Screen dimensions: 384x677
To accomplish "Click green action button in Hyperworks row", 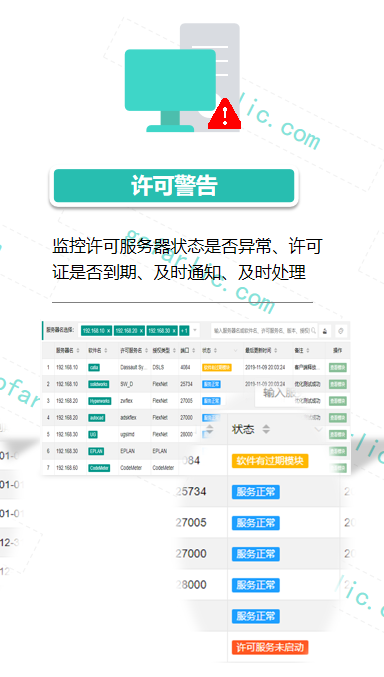I will pos(337,401).
